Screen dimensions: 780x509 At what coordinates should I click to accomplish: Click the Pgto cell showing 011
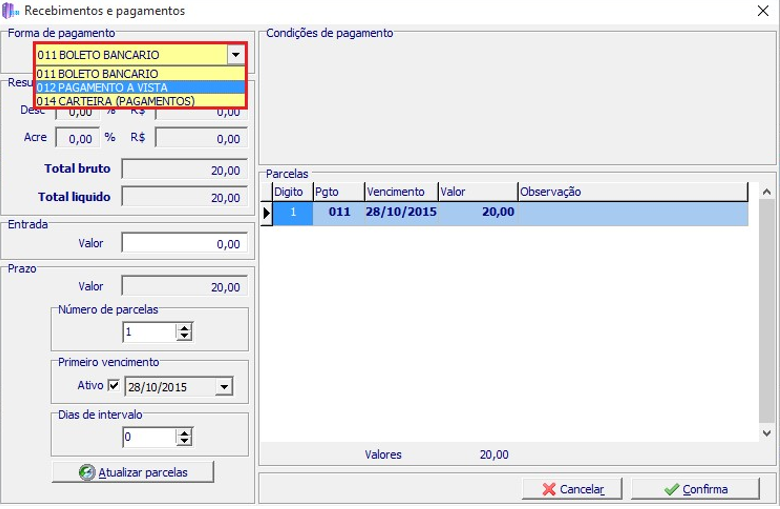tap(339, 213)
